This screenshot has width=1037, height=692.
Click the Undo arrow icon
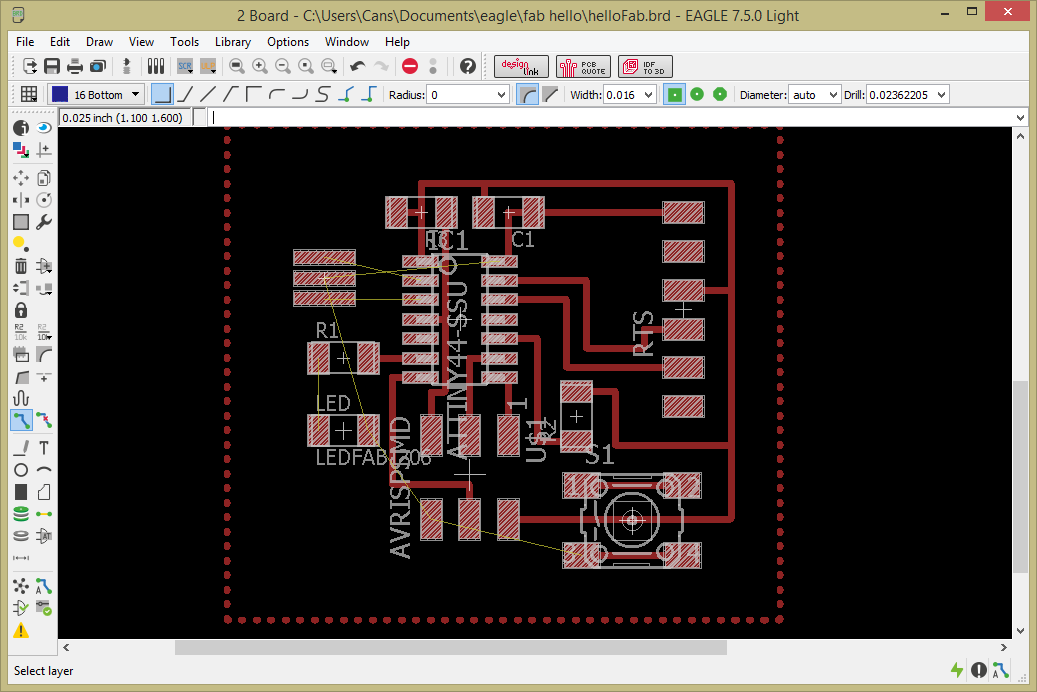point(358,66)
